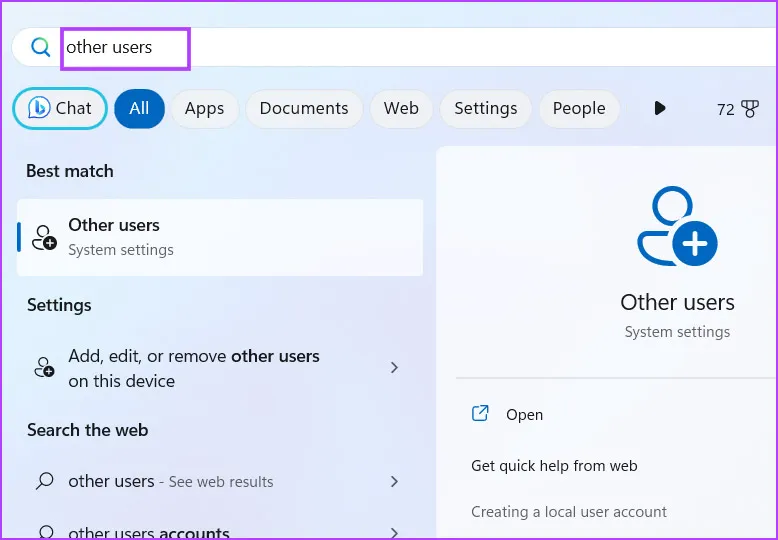Screen dimensions: 778x540
Task: Expand Add, edit, or remove other users chevron
Action: (x=394, y=368)
